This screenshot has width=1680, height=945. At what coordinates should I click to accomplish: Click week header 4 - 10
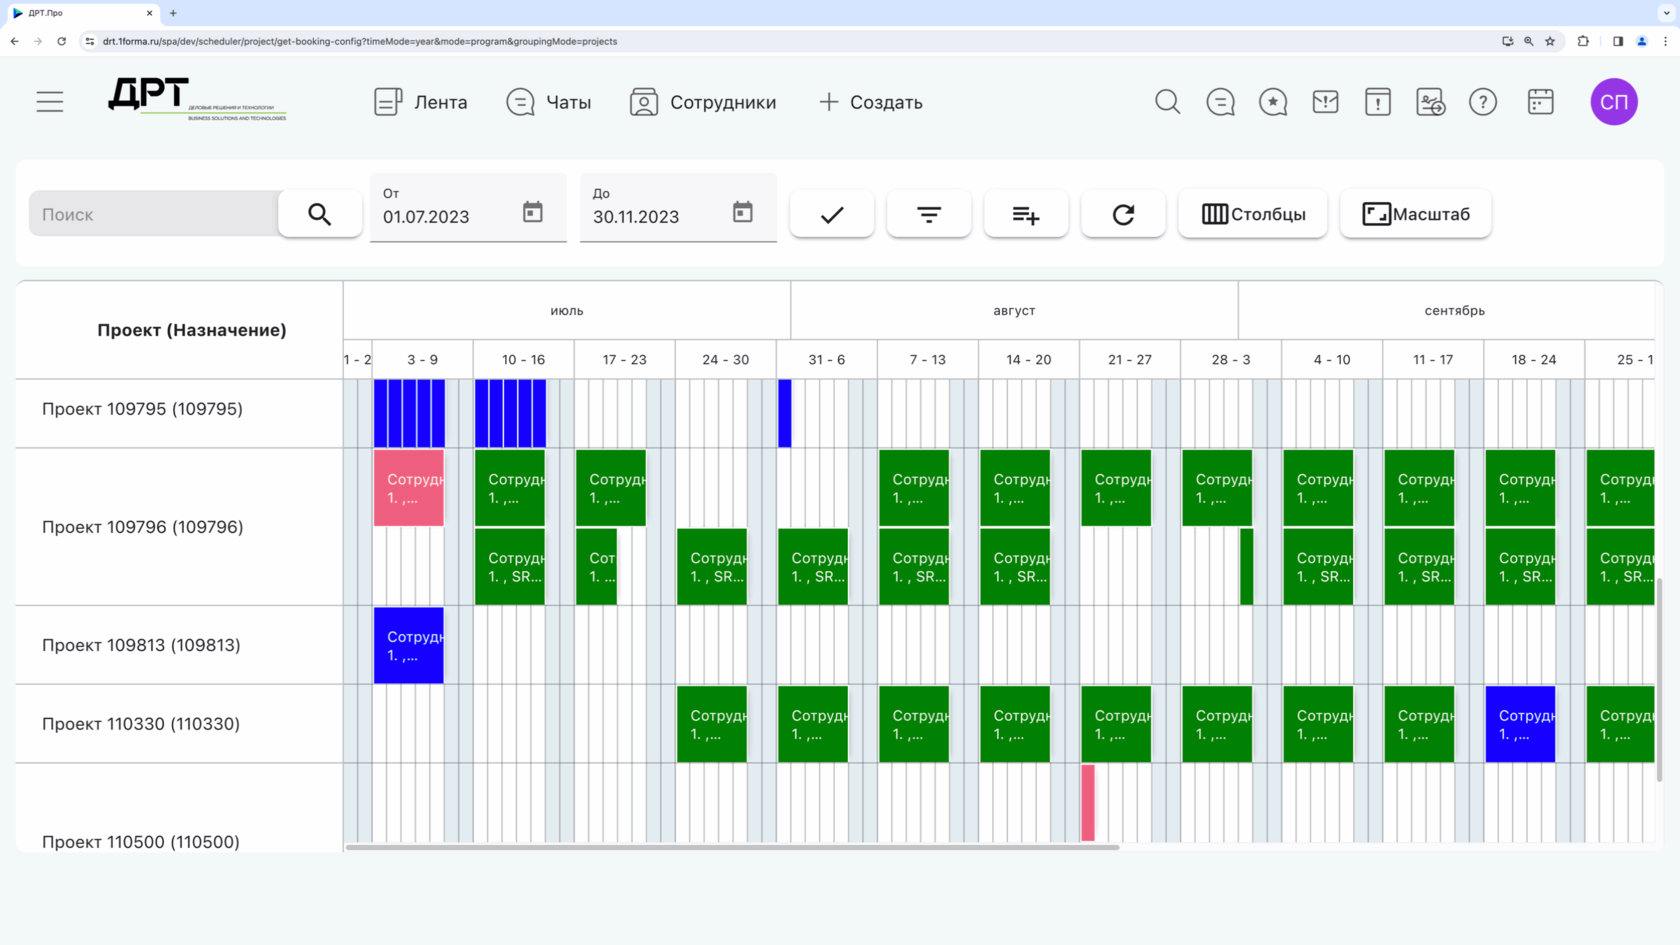click(x=1332, y=360)
